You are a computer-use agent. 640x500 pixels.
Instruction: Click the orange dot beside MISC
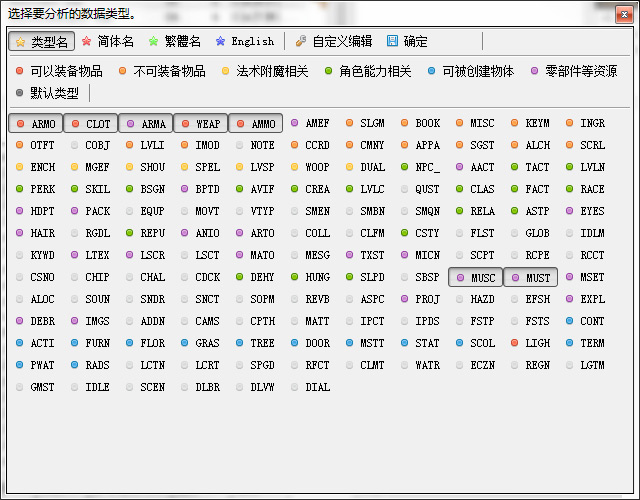460,123
